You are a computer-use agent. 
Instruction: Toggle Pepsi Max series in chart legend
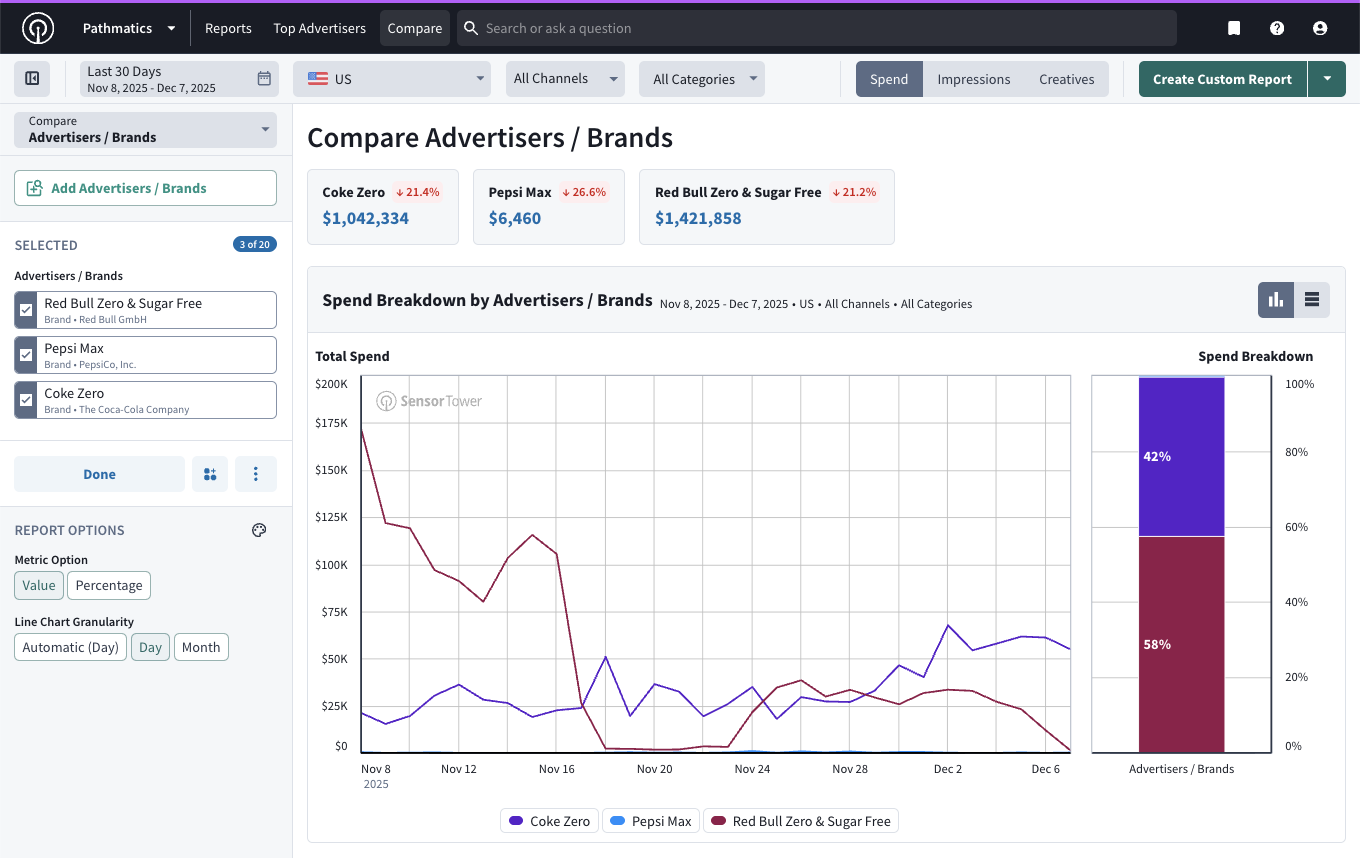(x=651, y=821)
